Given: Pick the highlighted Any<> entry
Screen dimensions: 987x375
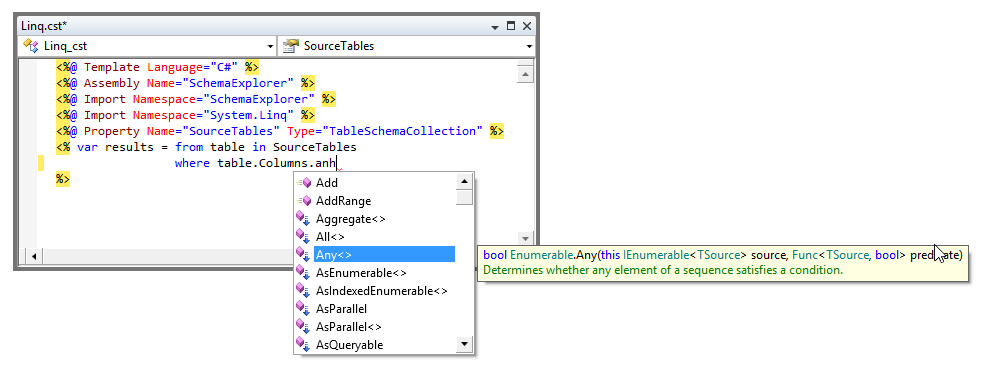Looking at the screenshot, I should tap(384, 255).
